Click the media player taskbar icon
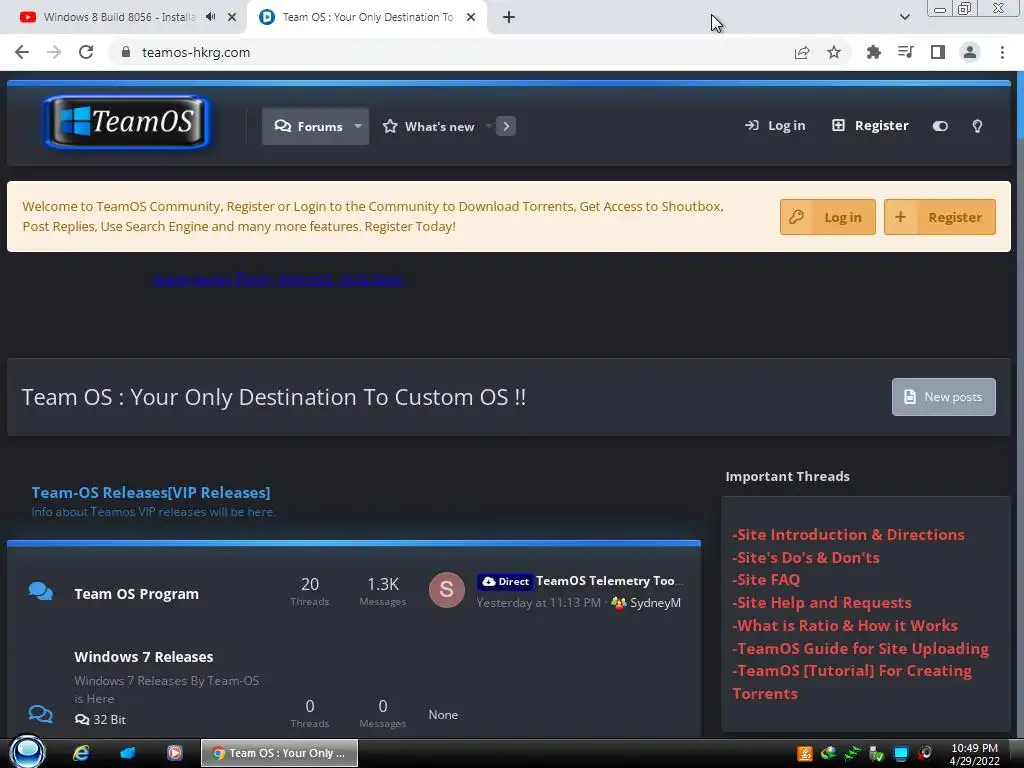 click(x=174, y=753)
